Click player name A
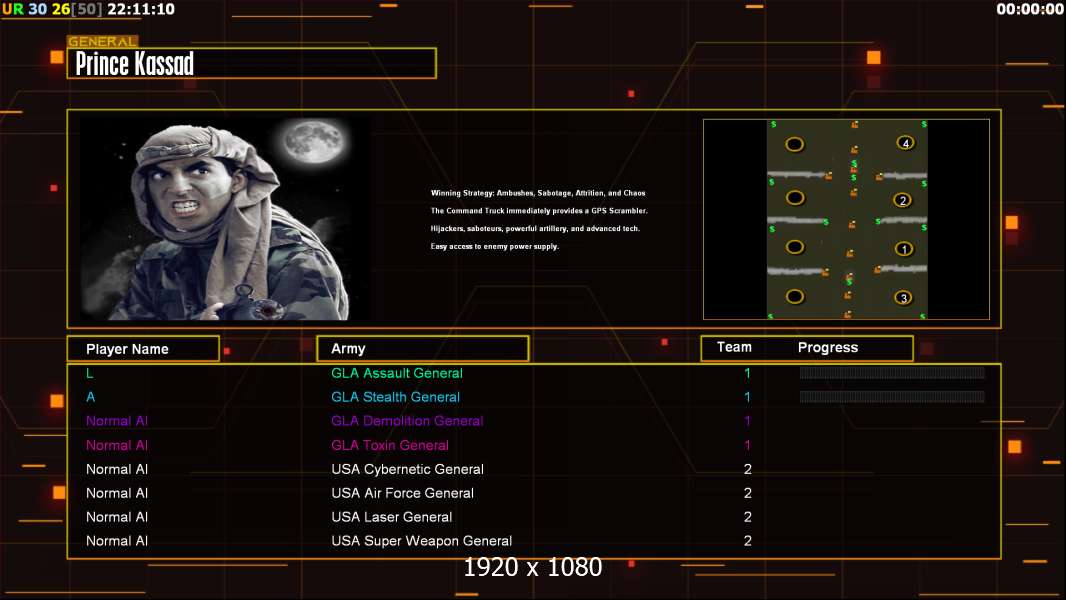 click(x=90, y=397)
